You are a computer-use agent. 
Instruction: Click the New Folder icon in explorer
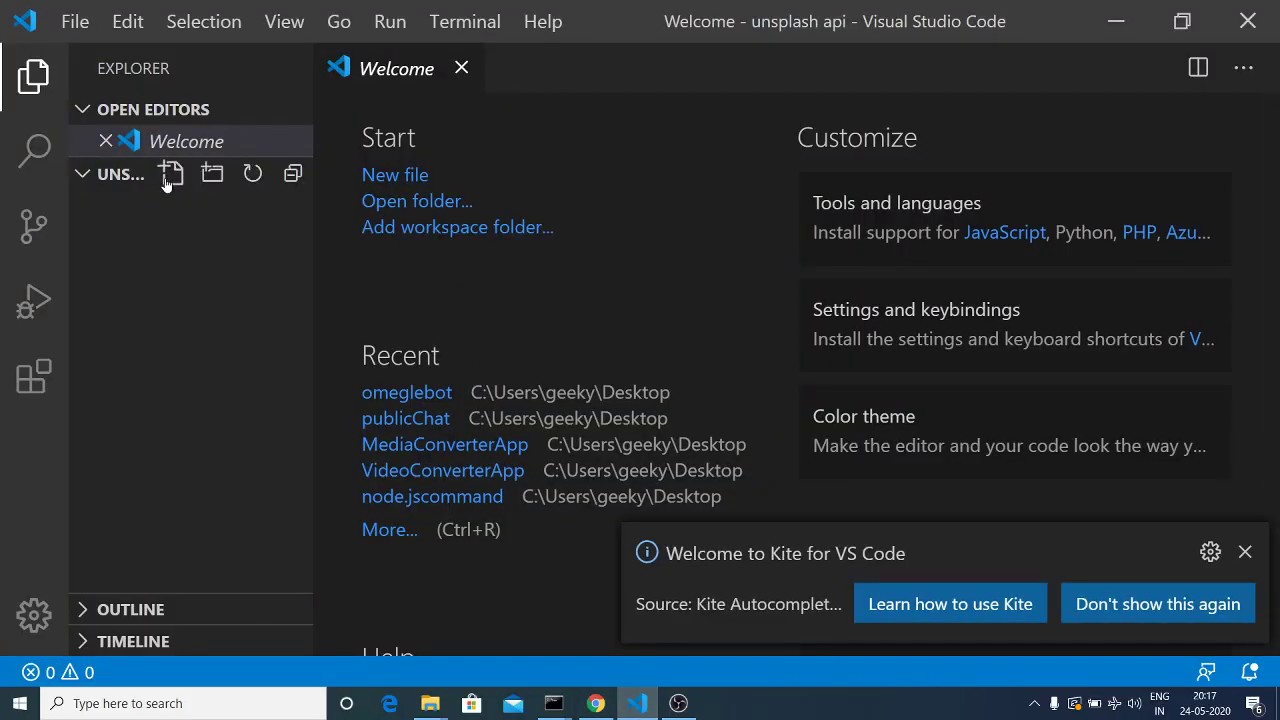(x=212, y=174)
